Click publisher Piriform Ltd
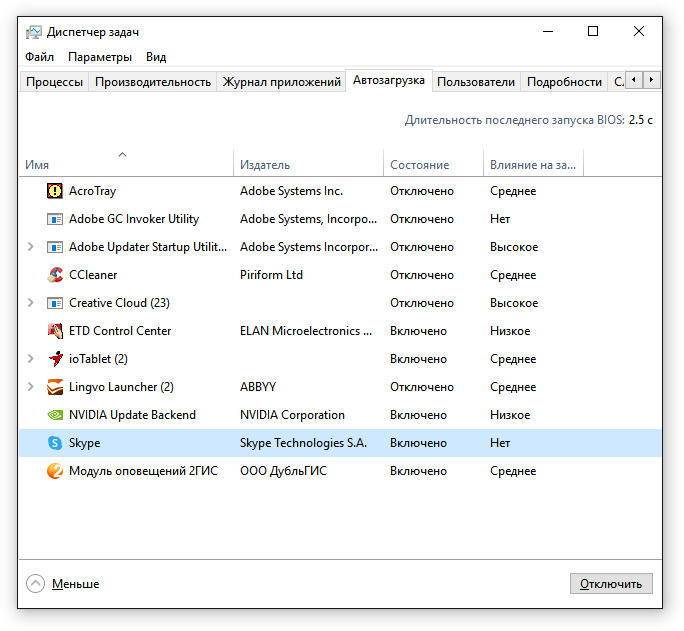684x631 pixels. click(x=271, y=275)
